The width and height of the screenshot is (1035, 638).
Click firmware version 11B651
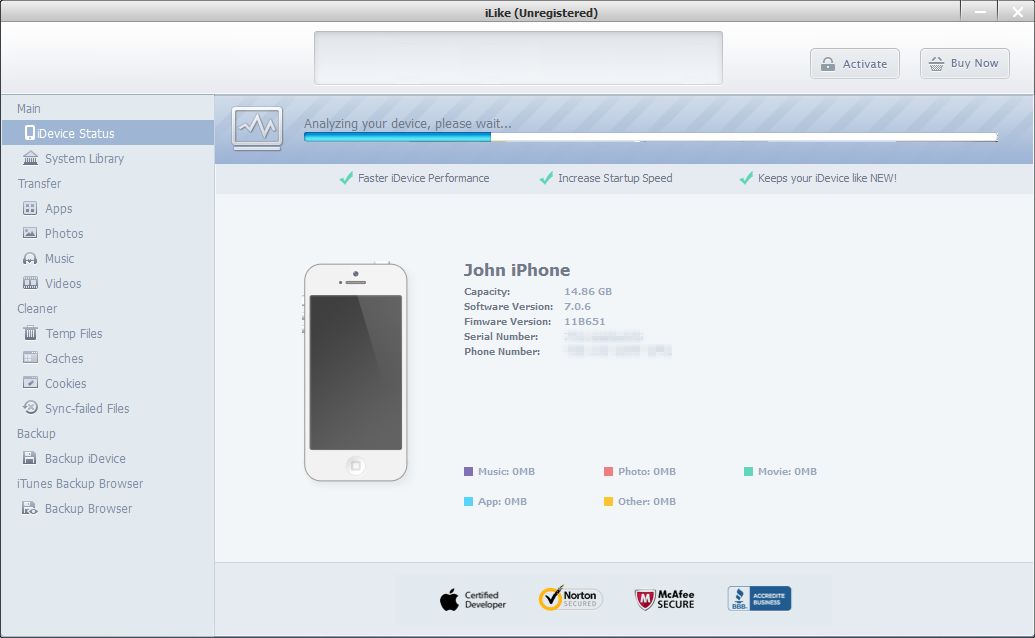point(584,322)
